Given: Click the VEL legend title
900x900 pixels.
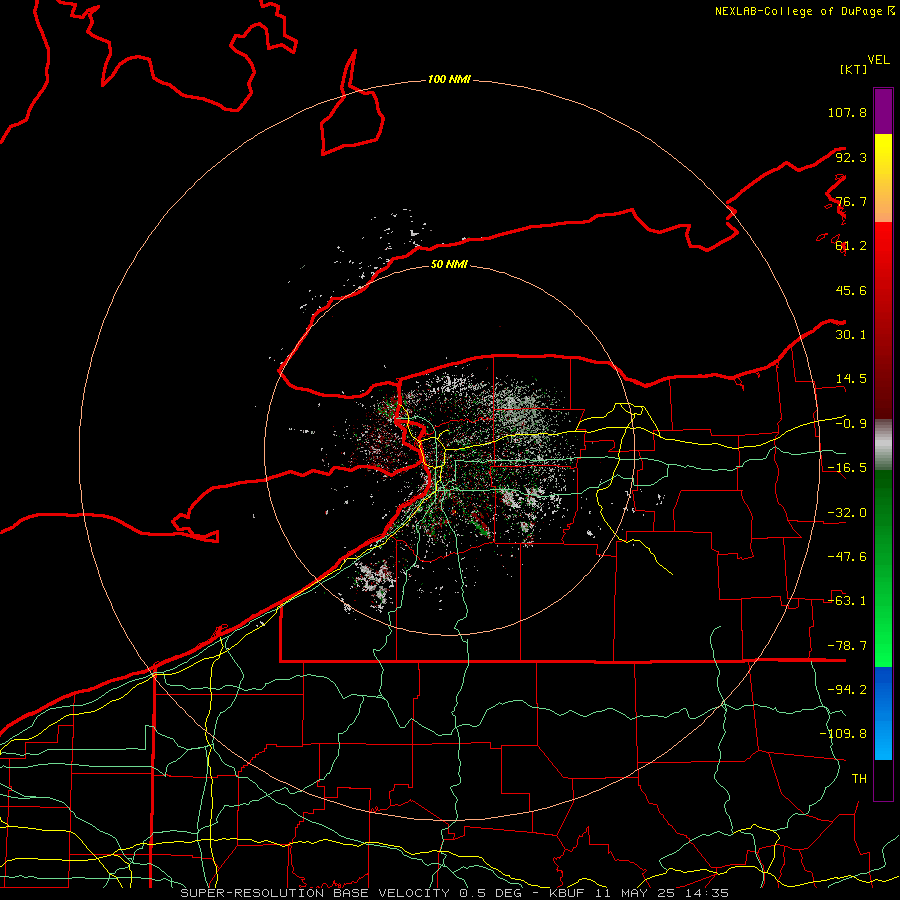Looking at the screenshot, I should [878, 60].
